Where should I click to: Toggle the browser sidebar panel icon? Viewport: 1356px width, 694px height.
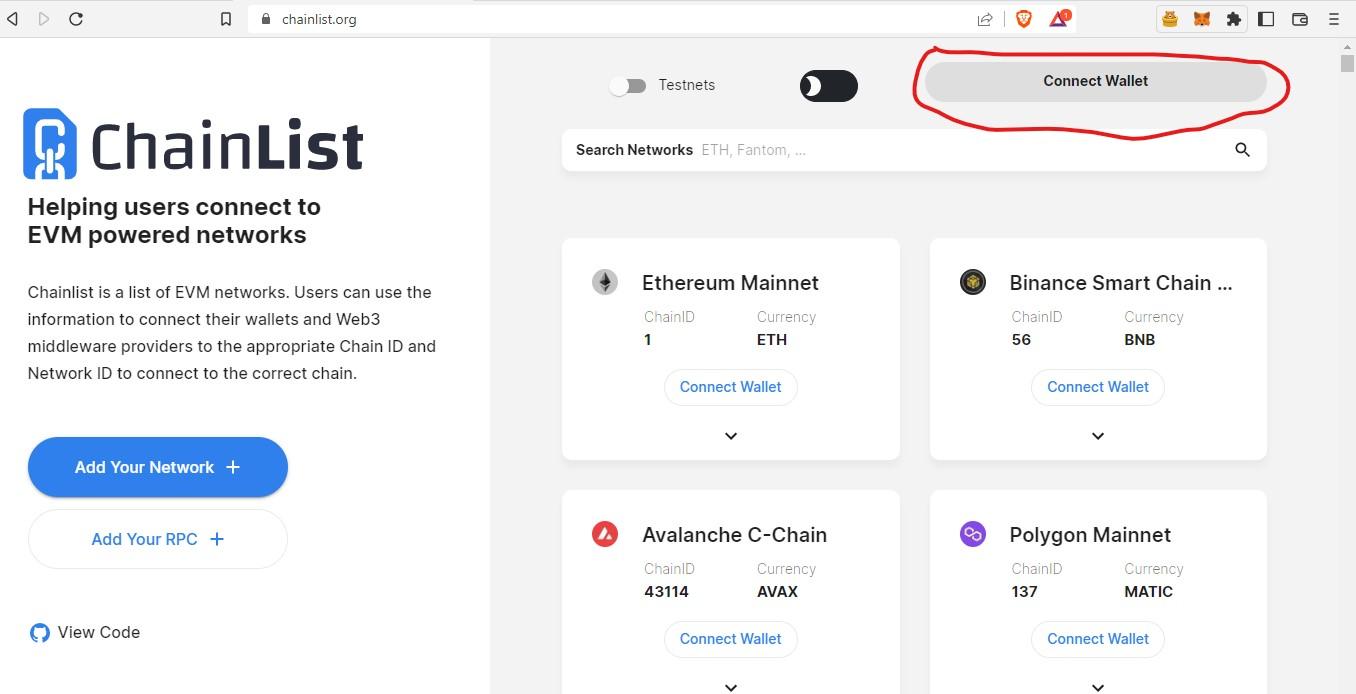pyautogui.click(x=1266, y=19)
